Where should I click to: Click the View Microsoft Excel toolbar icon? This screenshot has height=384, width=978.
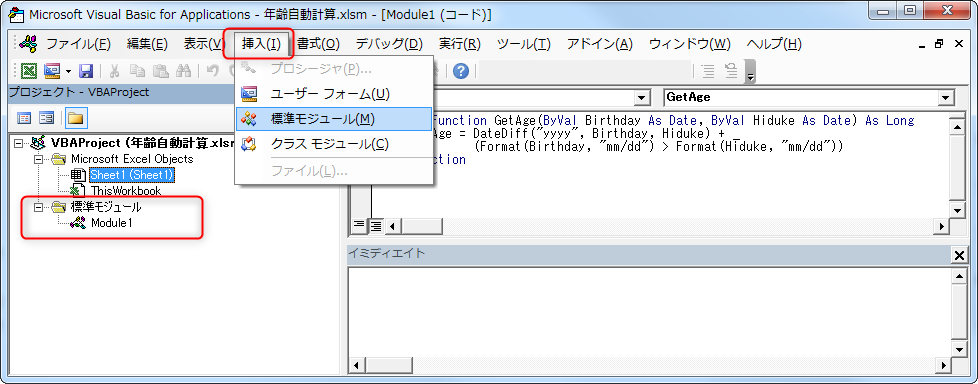[29, 71]
